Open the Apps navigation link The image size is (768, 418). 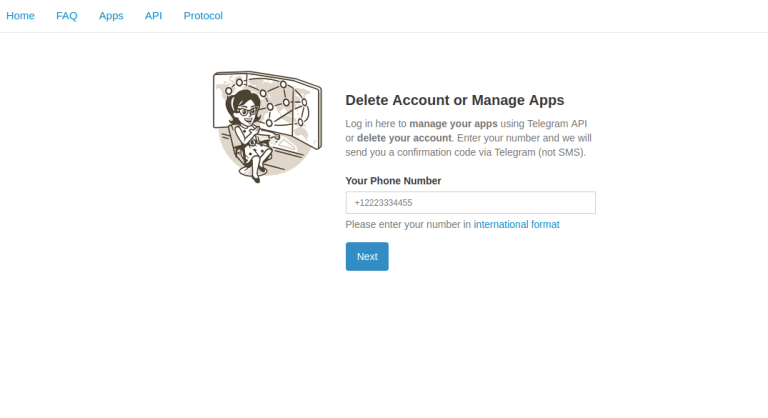(111, 16)
